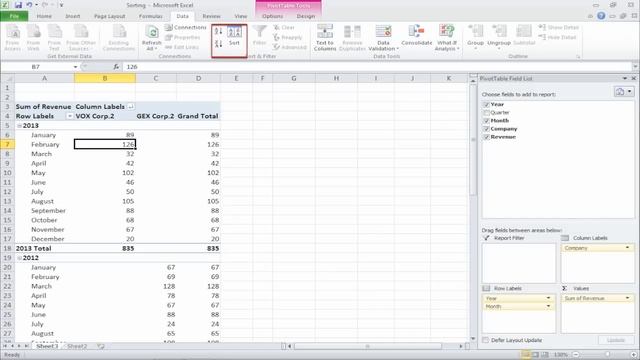Switch to the Review tab
The image size is (640, 360).
(211, 16)
